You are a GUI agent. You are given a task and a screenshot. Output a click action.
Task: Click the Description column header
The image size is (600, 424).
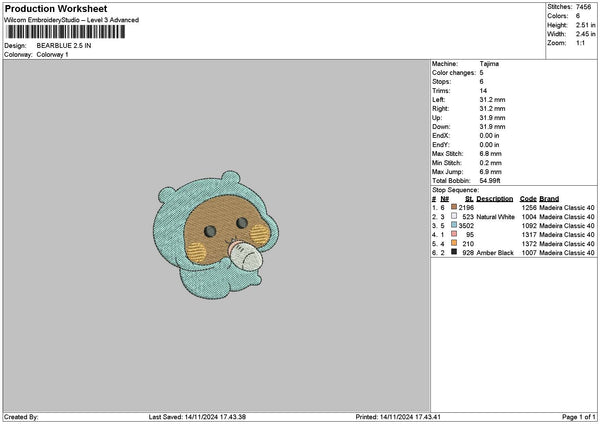click(494, 198)
